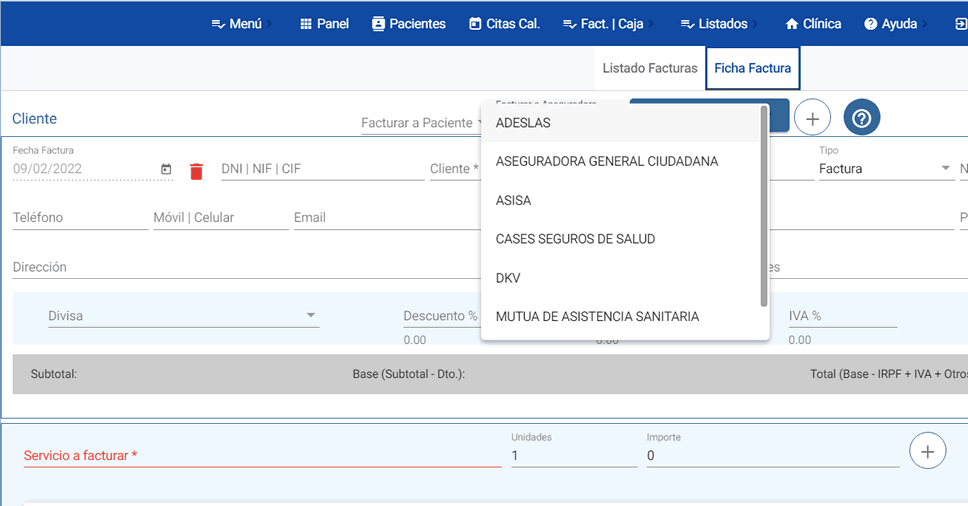Open the calendar picker for Fecha Factura

point(166,169)
